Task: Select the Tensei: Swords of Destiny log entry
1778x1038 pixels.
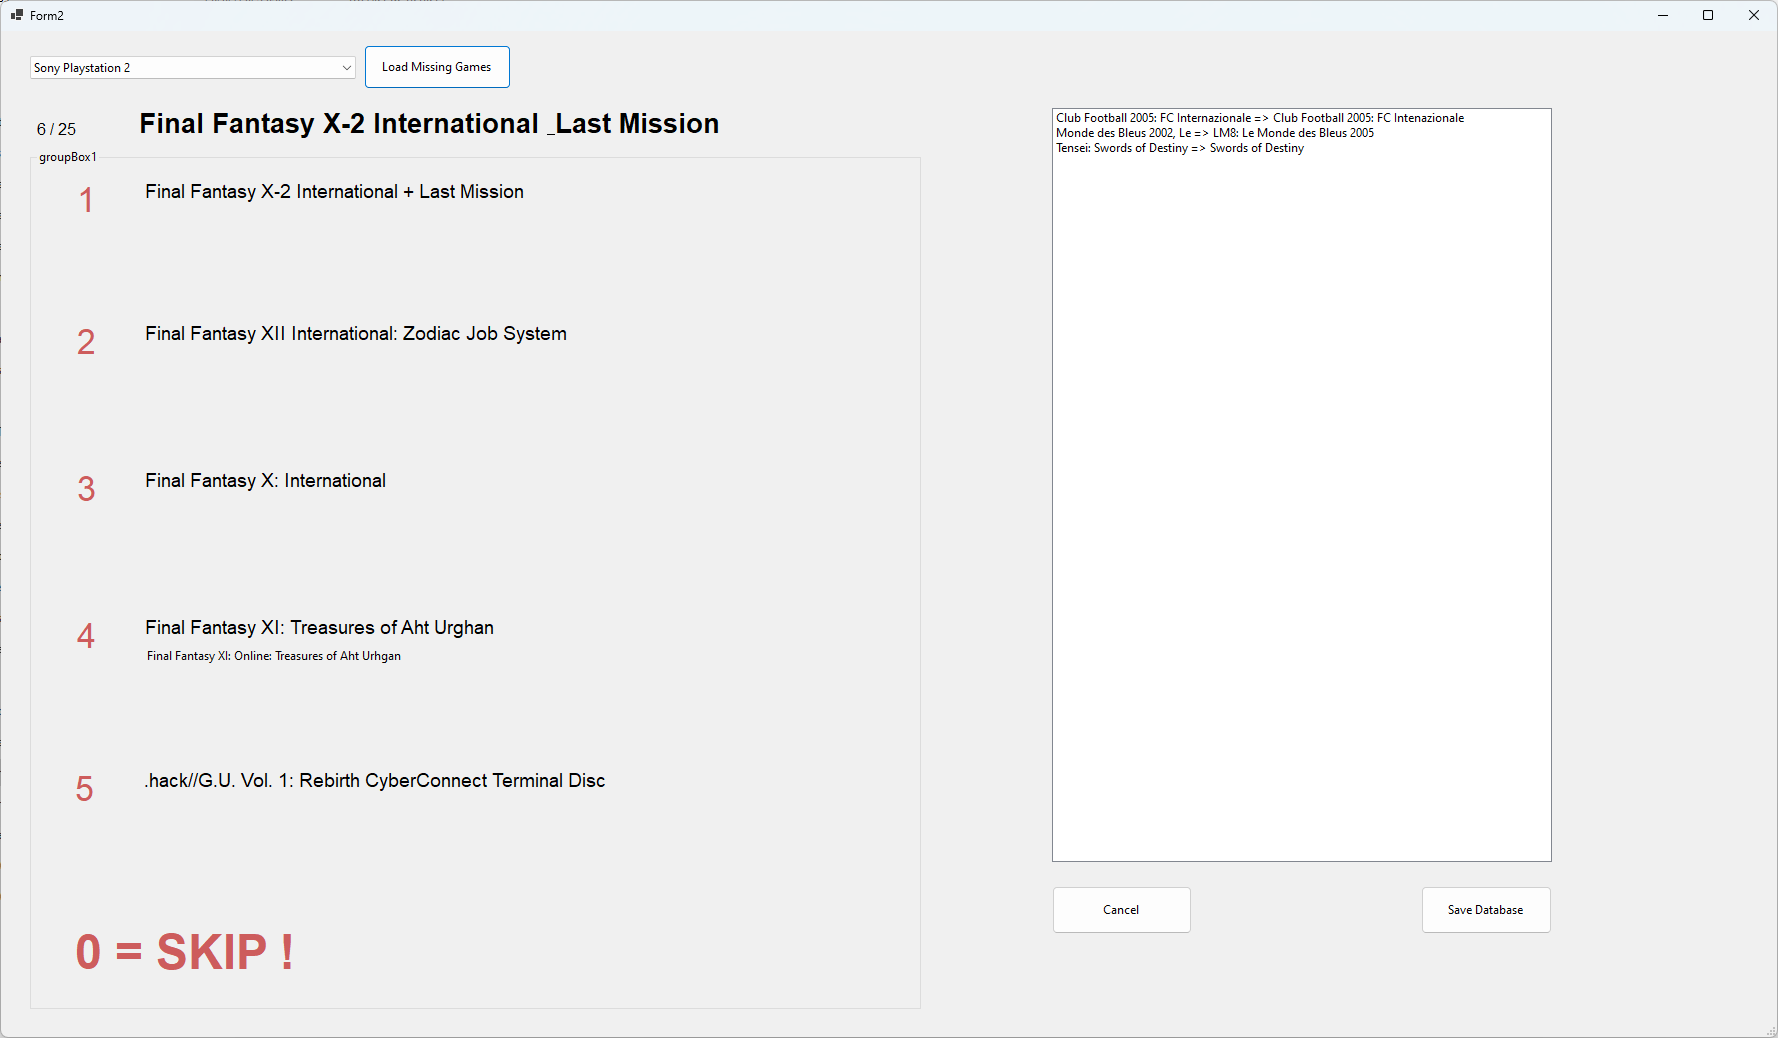Action: (x=1180, y=148)
